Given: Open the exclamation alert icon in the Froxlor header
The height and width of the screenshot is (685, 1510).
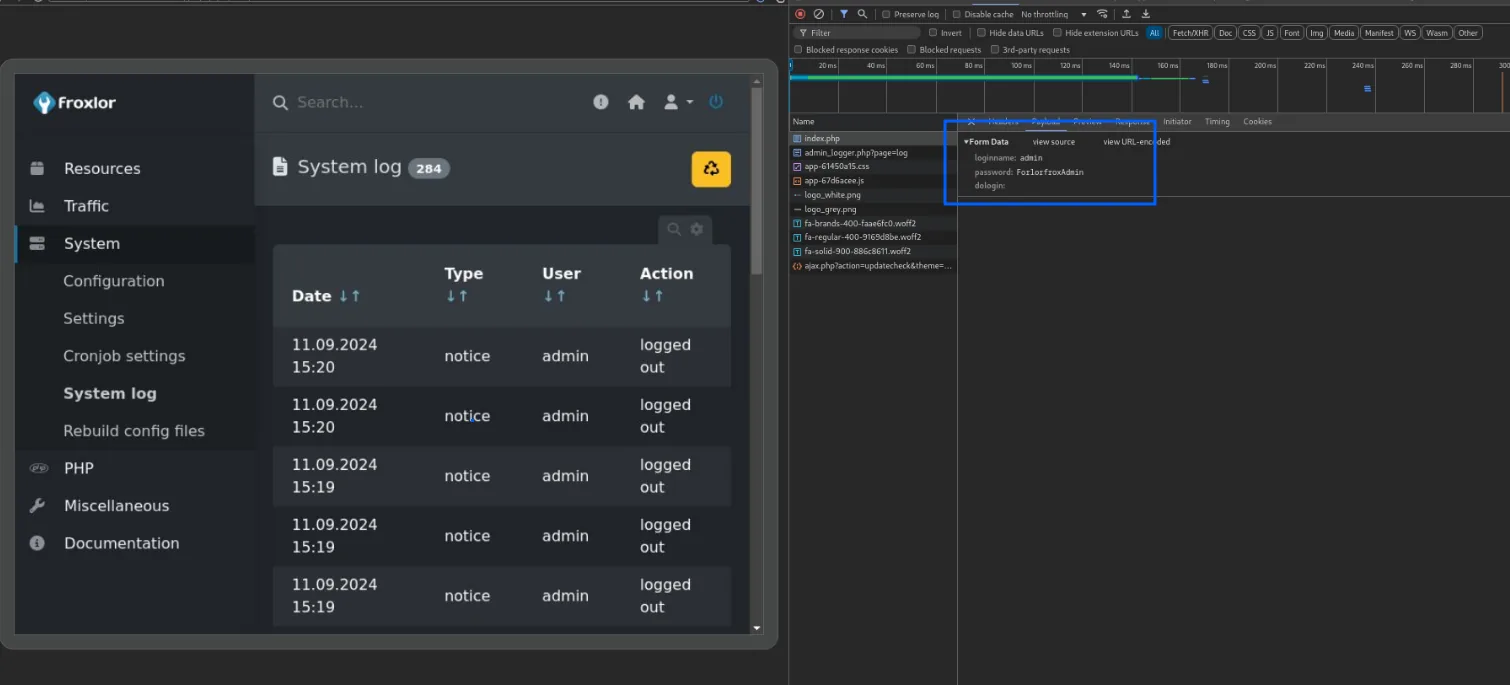Looking at the screenshot, I should coord(600,102).
